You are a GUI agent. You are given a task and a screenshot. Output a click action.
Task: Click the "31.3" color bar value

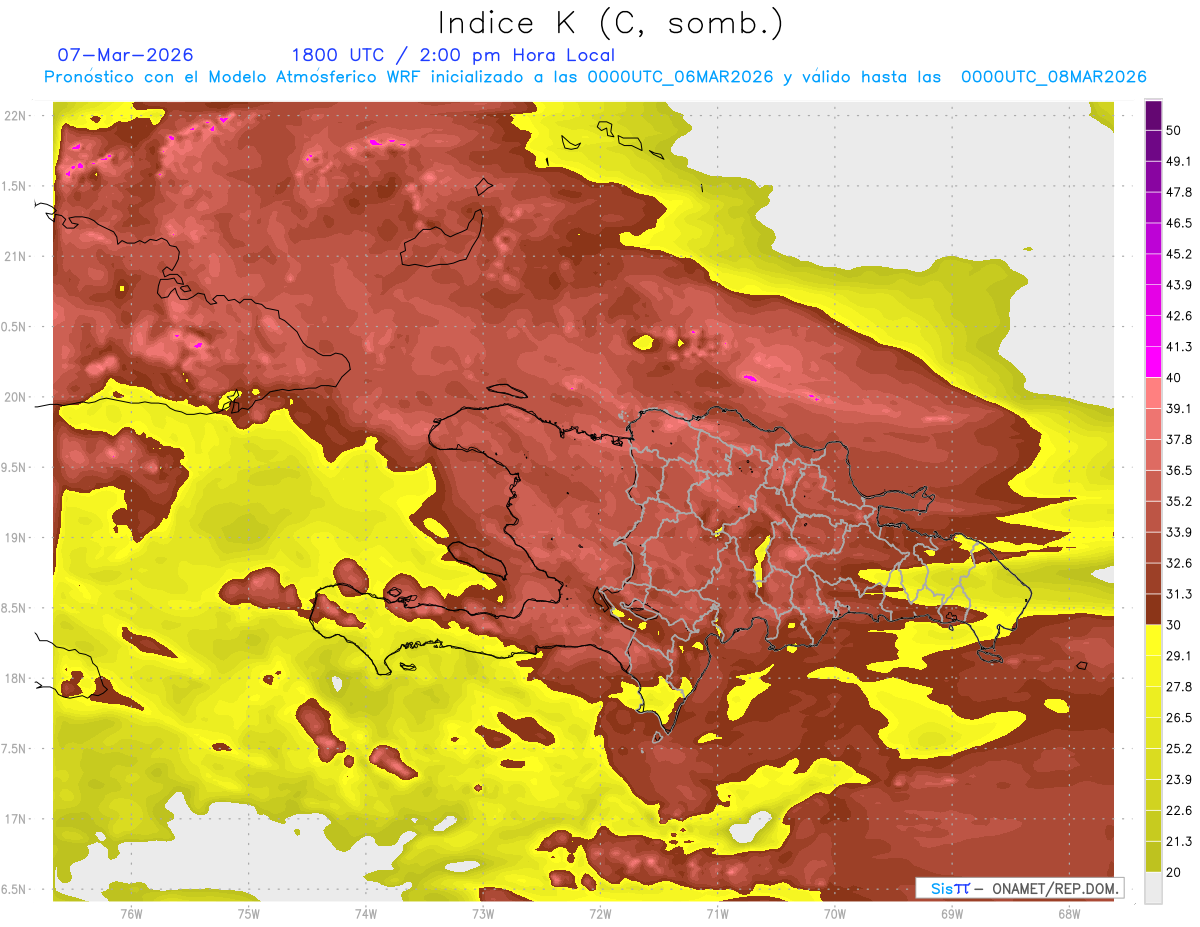point(1178,594)
